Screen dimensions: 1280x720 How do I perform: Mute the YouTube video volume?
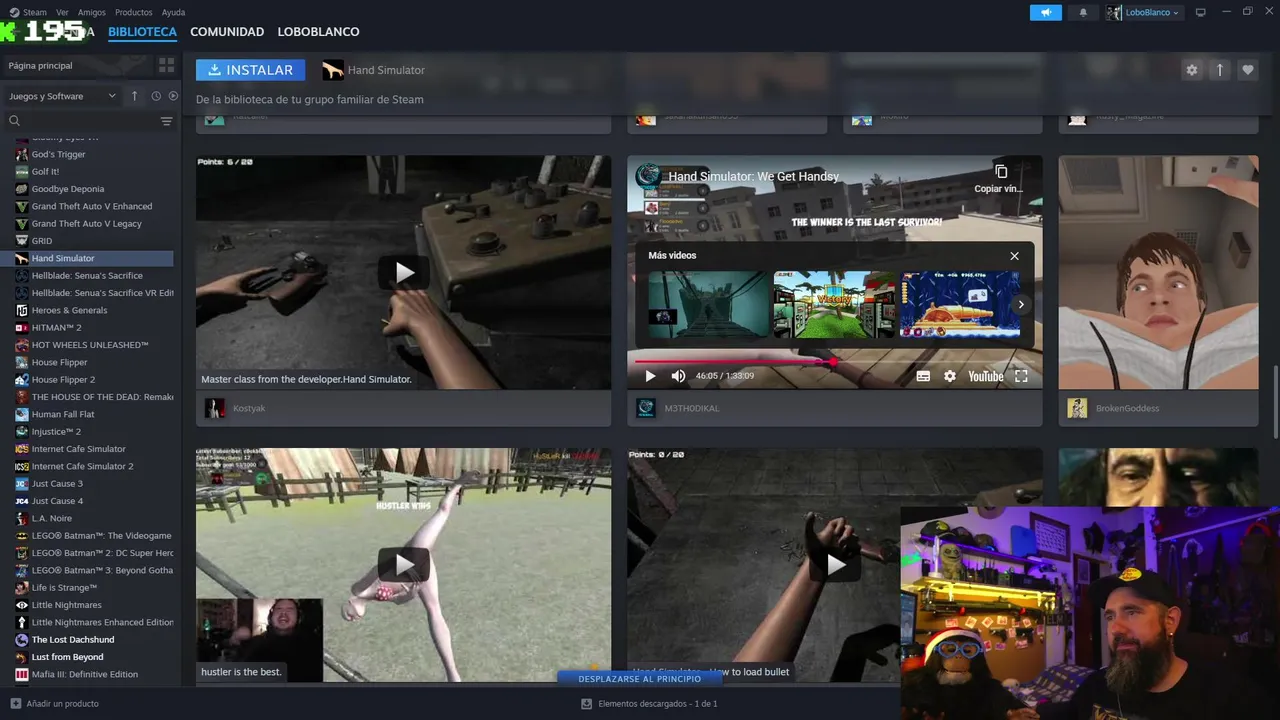(678, 376)
